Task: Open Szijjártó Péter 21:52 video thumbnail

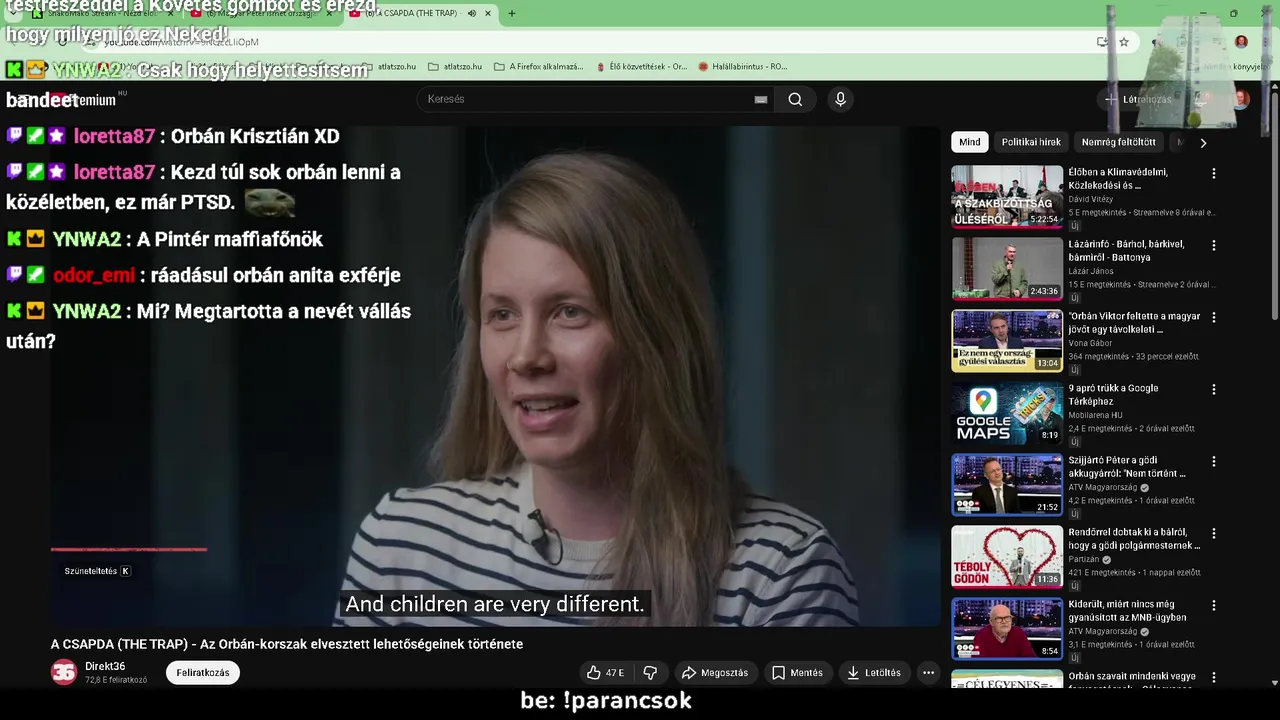Action: pos(1007,485)
